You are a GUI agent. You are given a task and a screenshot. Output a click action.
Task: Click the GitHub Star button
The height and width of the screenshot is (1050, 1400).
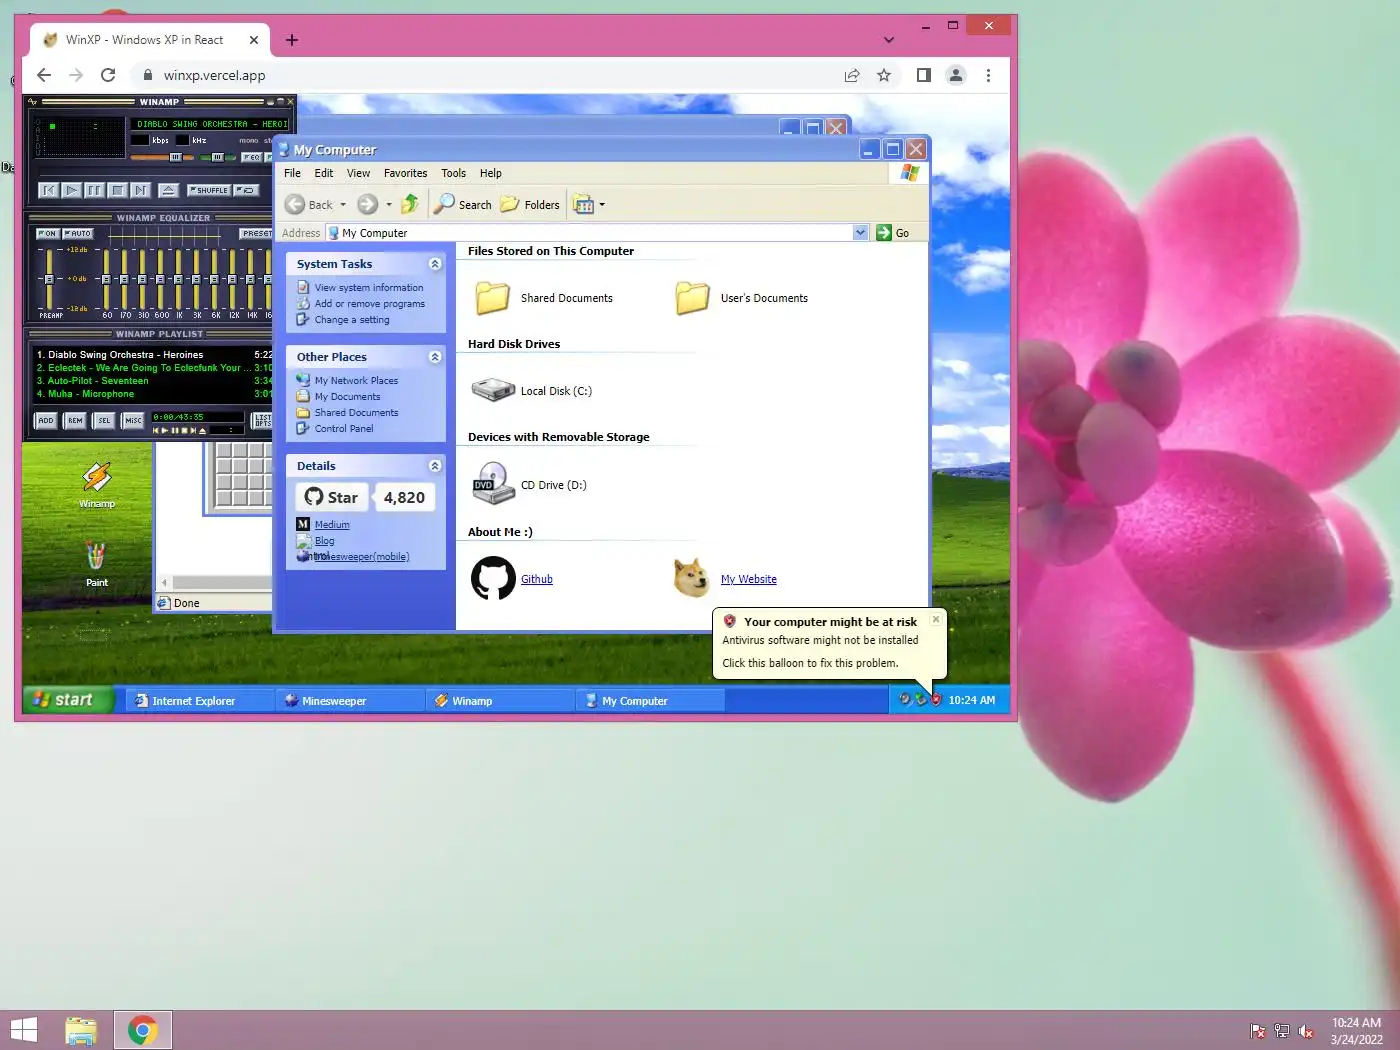coord(332,497)
